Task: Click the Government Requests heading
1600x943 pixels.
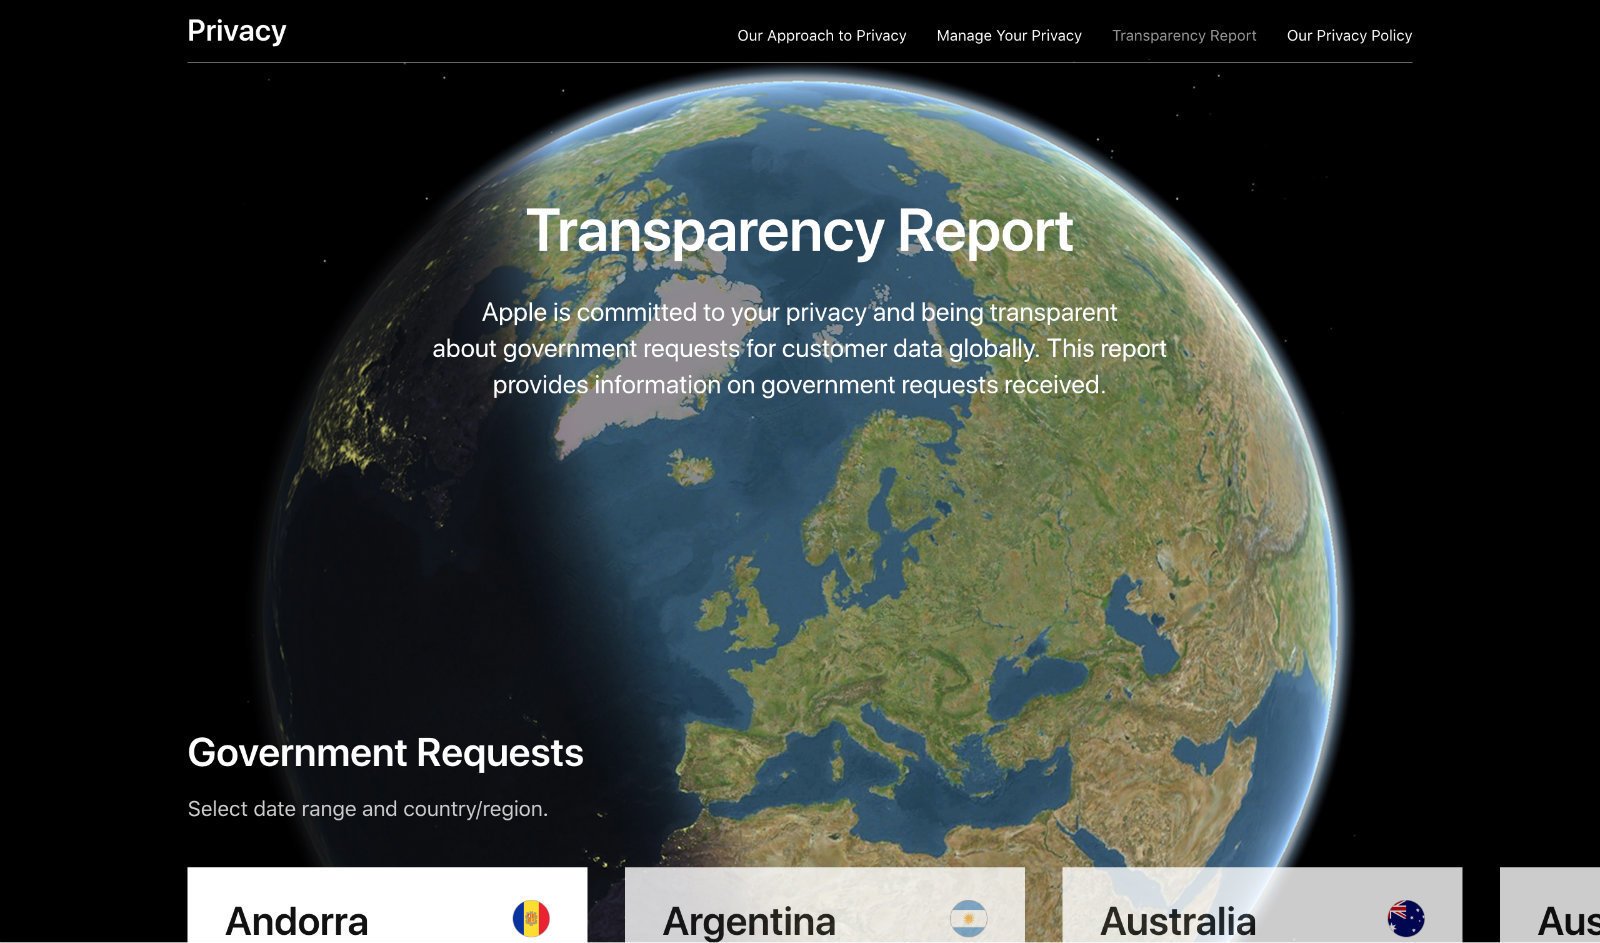Action: (x=385, y=753)
